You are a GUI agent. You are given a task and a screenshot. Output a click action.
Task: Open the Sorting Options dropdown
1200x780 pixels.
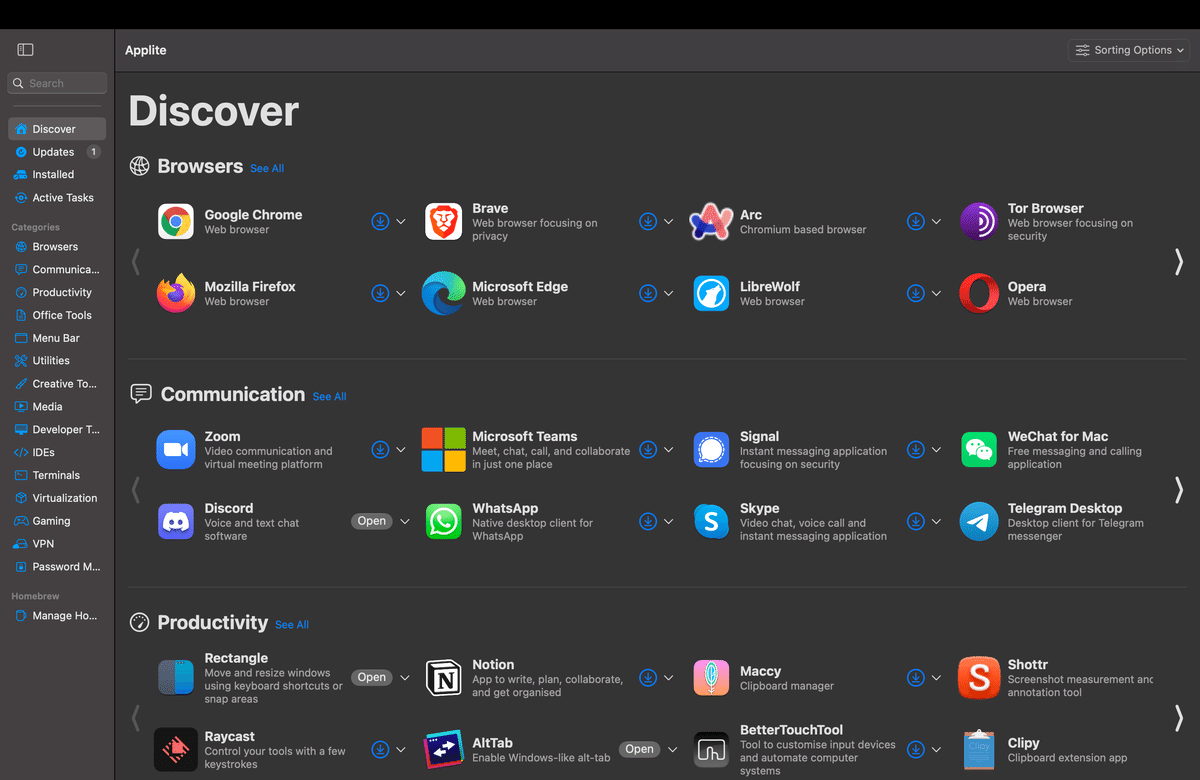click(x=1129, y=50)
